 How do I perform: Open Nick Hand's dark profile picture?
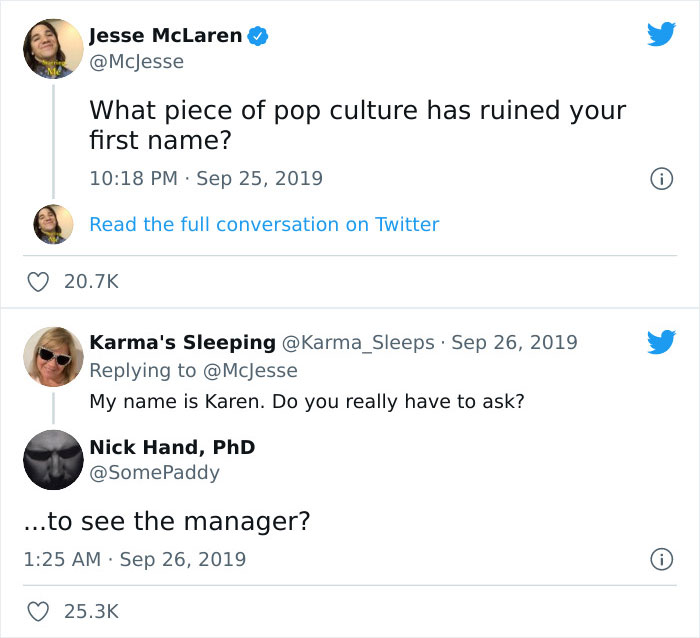coord(53,460)
